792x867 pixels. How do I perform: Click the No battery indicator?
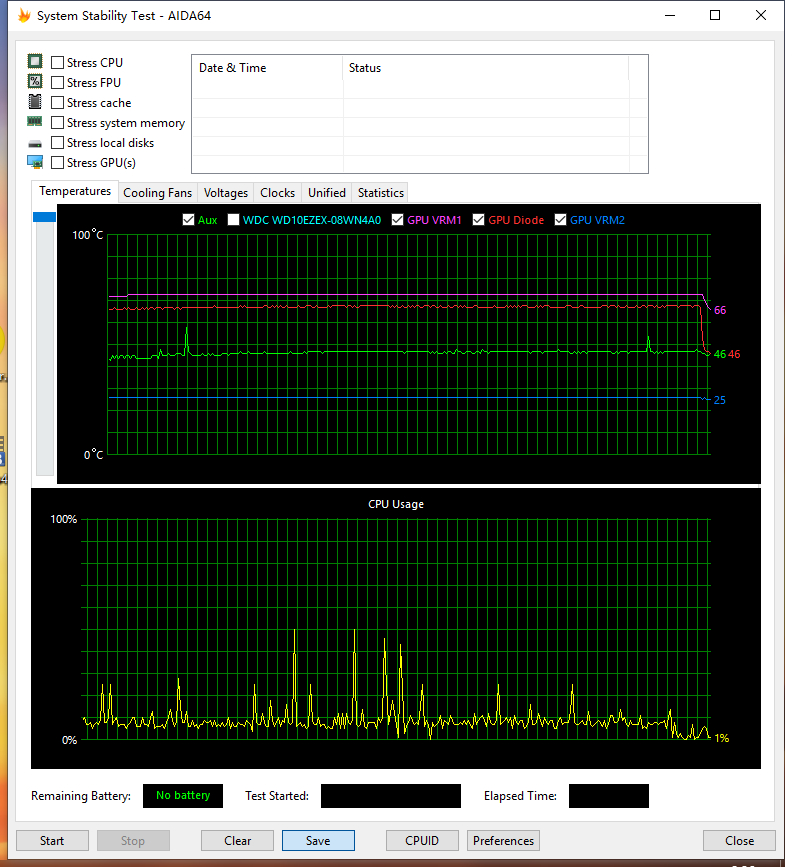click(x=183, y=796)
